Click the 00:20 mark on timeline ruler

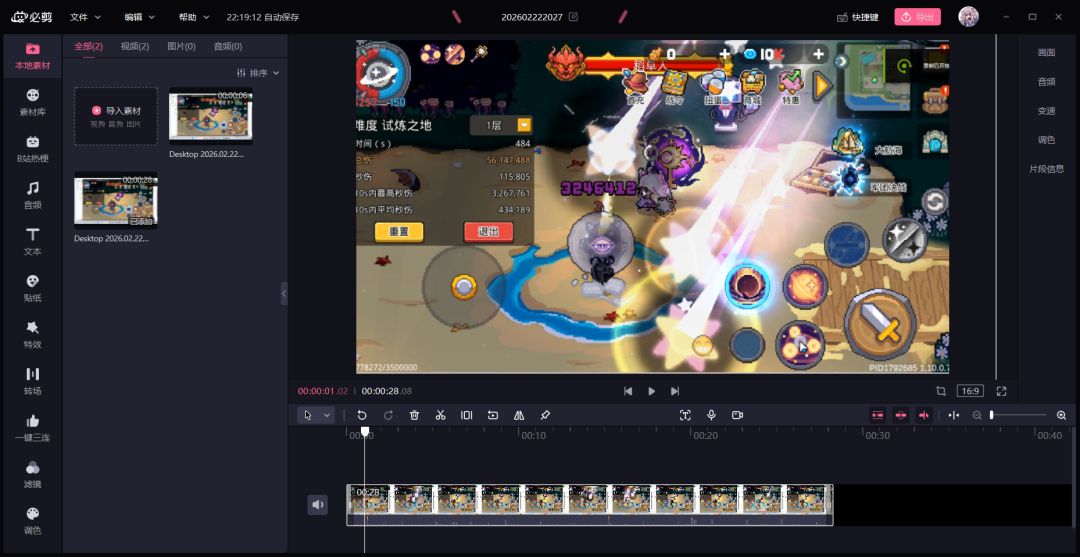pyautogui.click(x=705, y=435)
